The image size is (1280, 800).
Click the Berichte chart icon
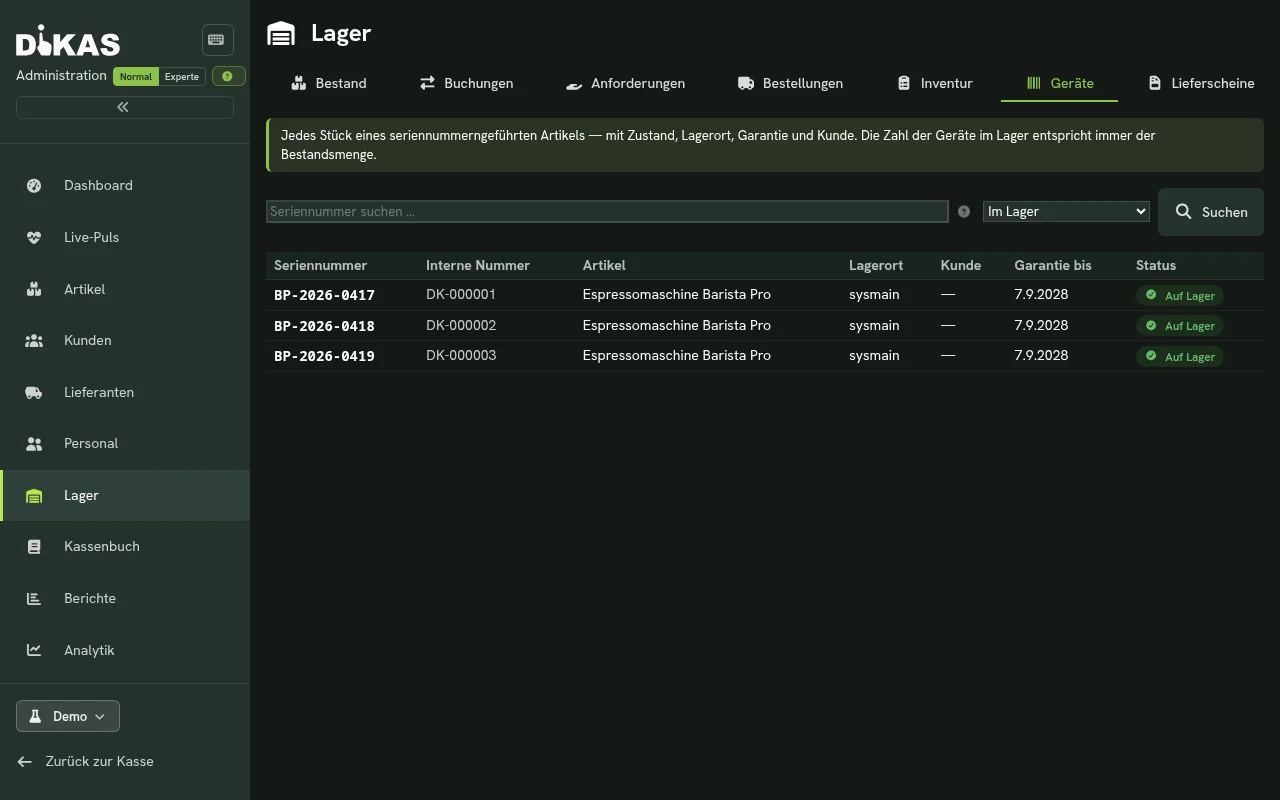(x=34, y=598)
